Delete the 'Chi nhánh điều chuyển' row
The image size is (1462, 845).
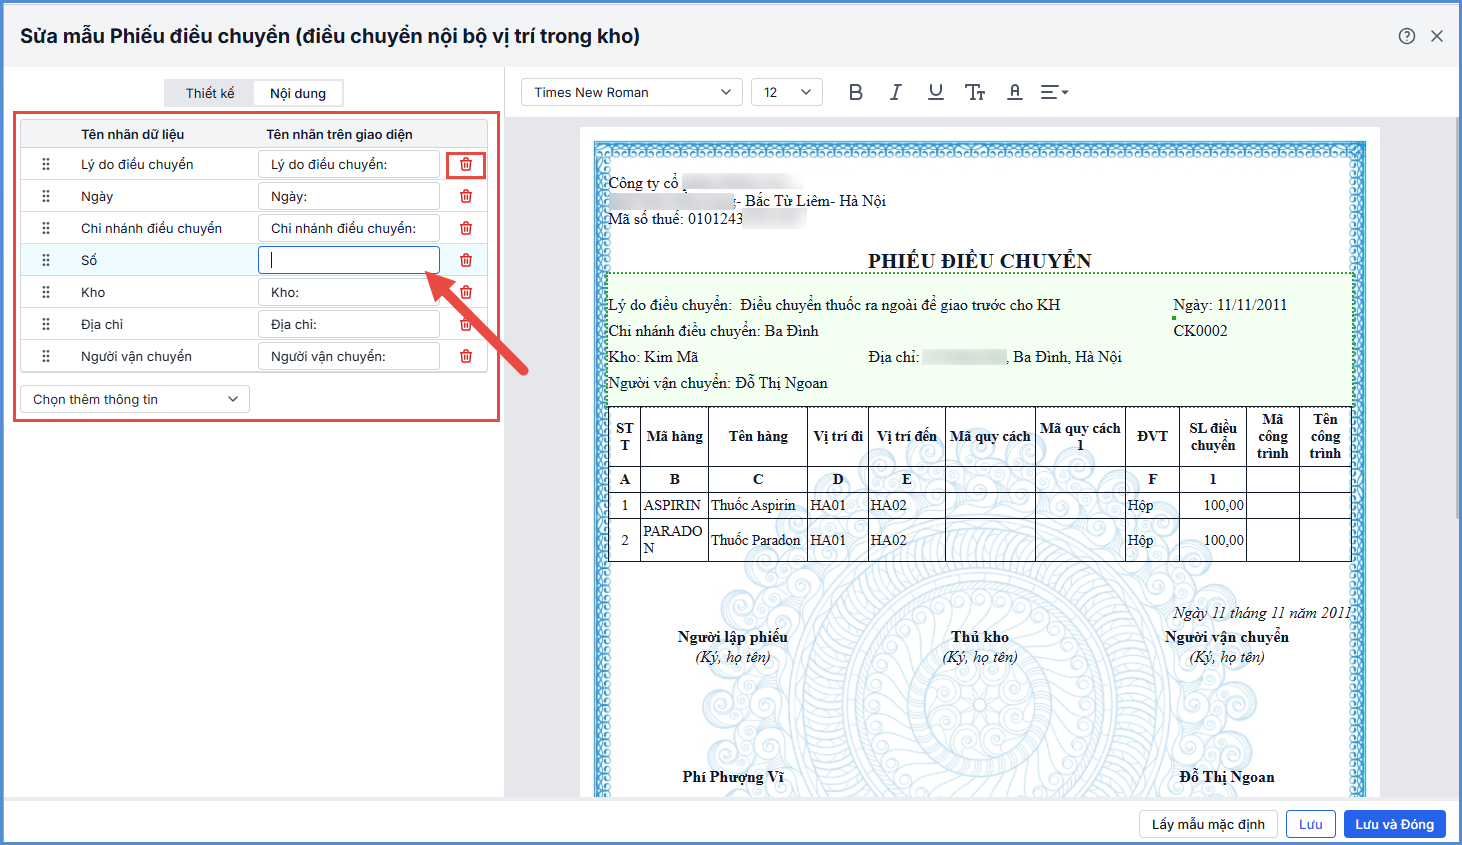click(466, 228)
